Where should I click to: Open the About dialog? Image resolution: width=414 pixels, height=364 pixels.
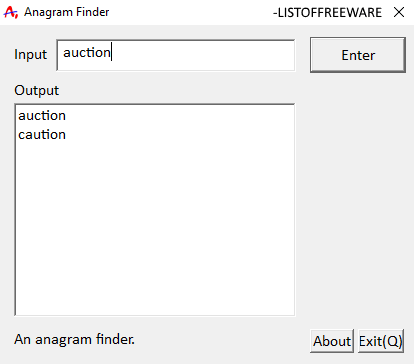[332, 341]
